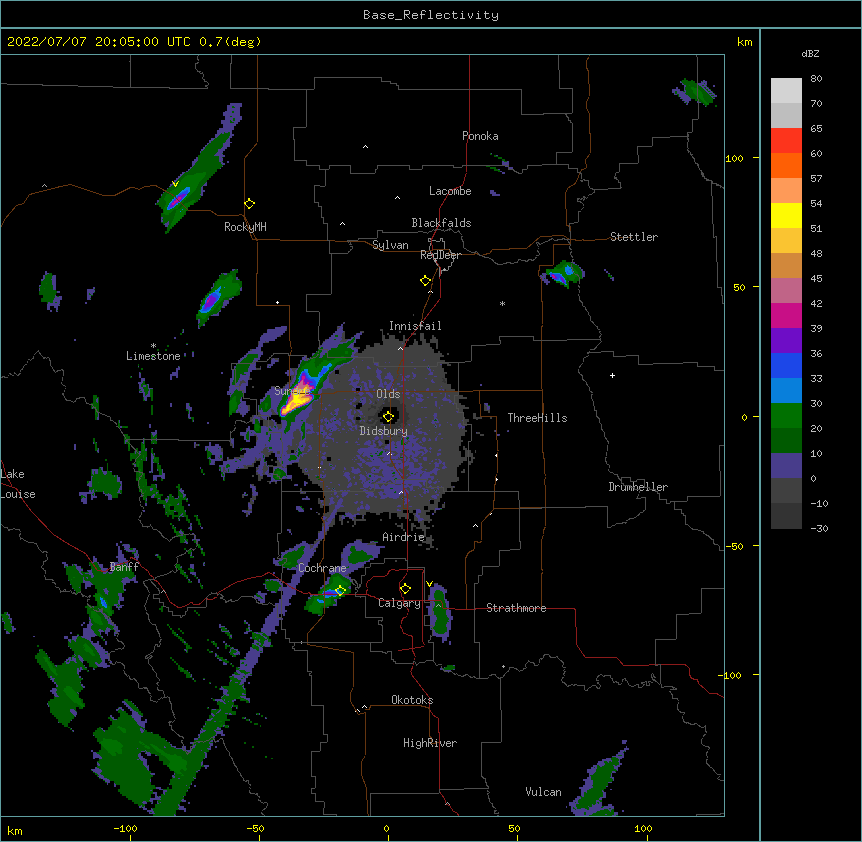Viewport: 862px width, 842px height.
Task: Click the Cochrane town label
Action: (322, 568)
